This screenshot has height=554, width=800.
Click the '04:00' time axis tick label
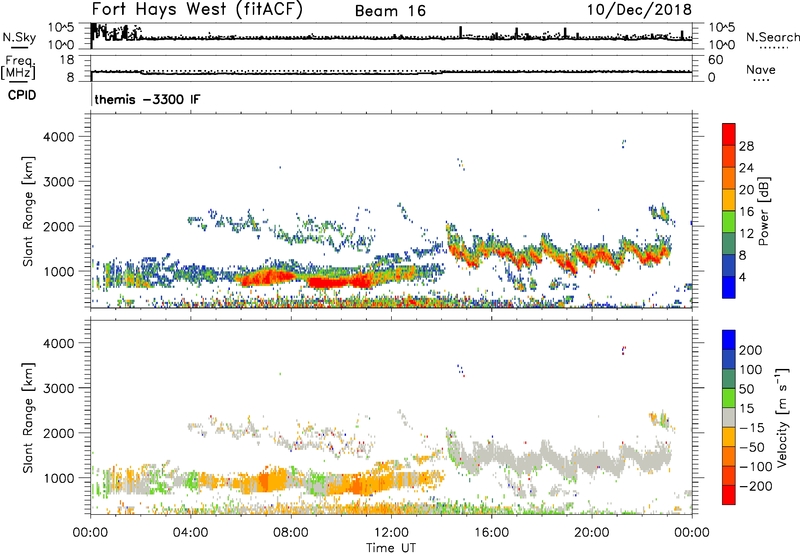click(x=190, y=533)
